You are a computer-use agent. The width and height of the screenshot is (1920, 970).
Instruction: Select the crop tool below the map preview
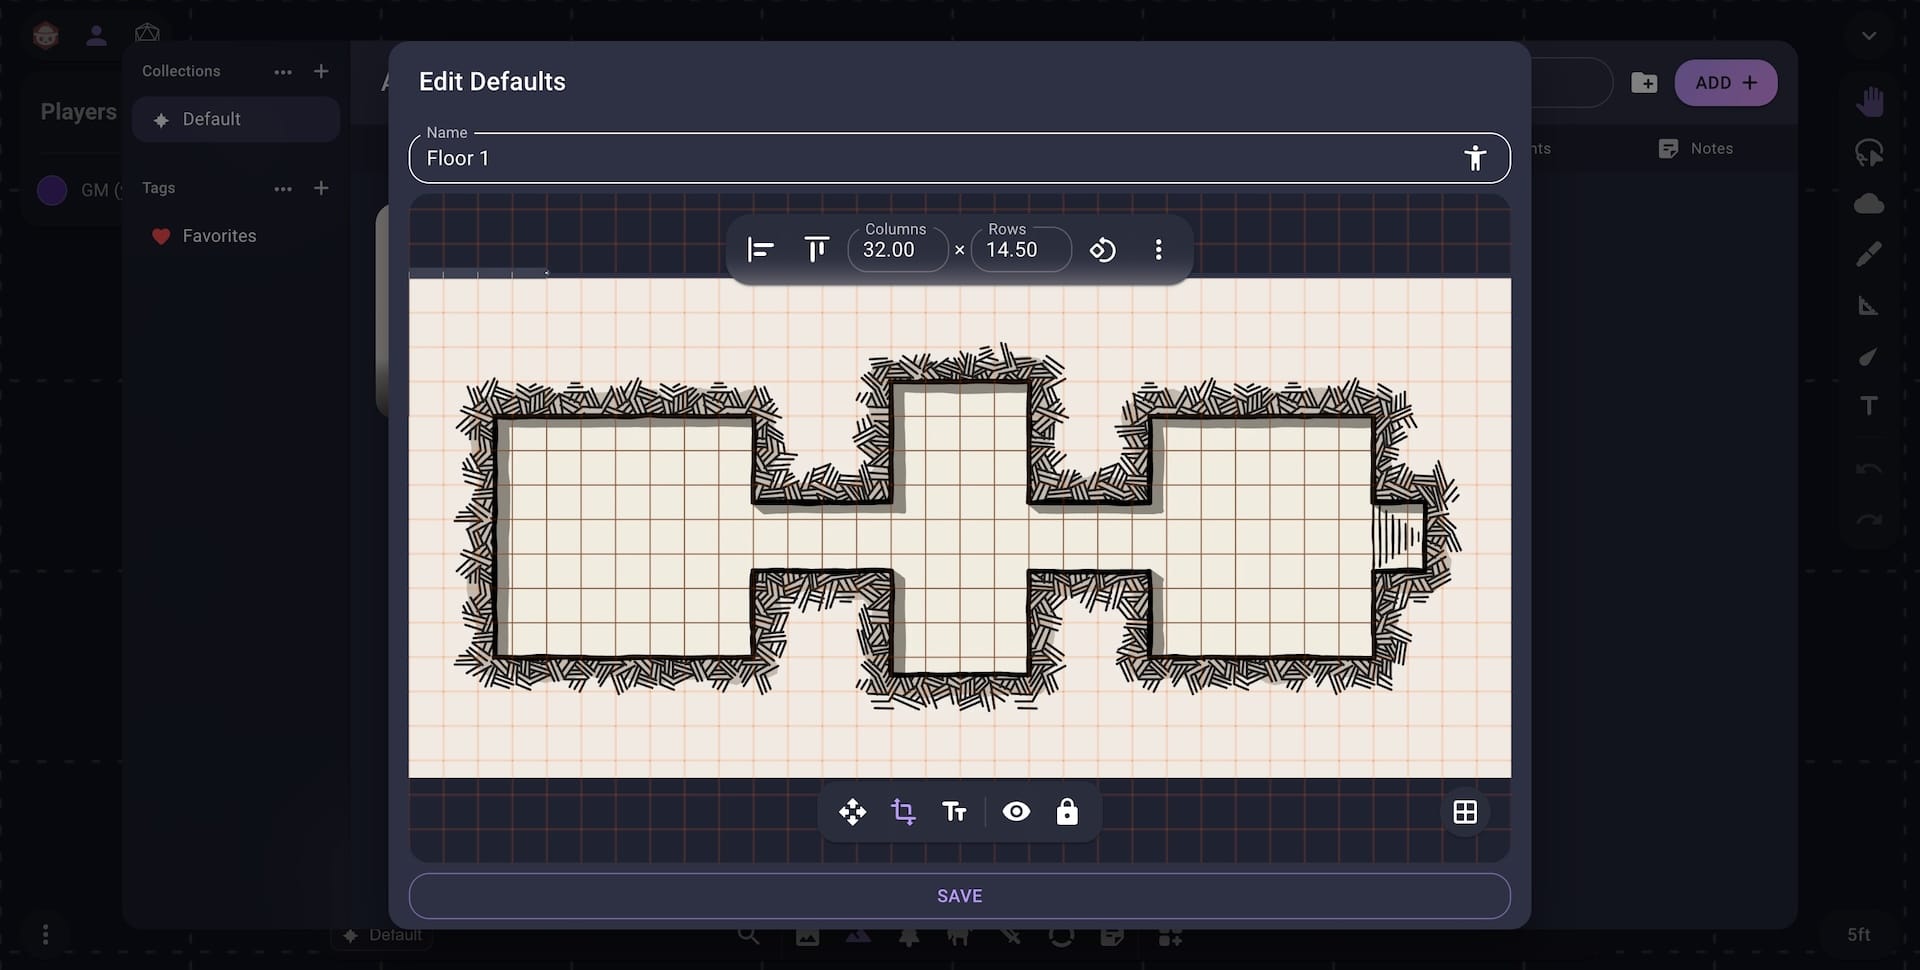(904, 811)
